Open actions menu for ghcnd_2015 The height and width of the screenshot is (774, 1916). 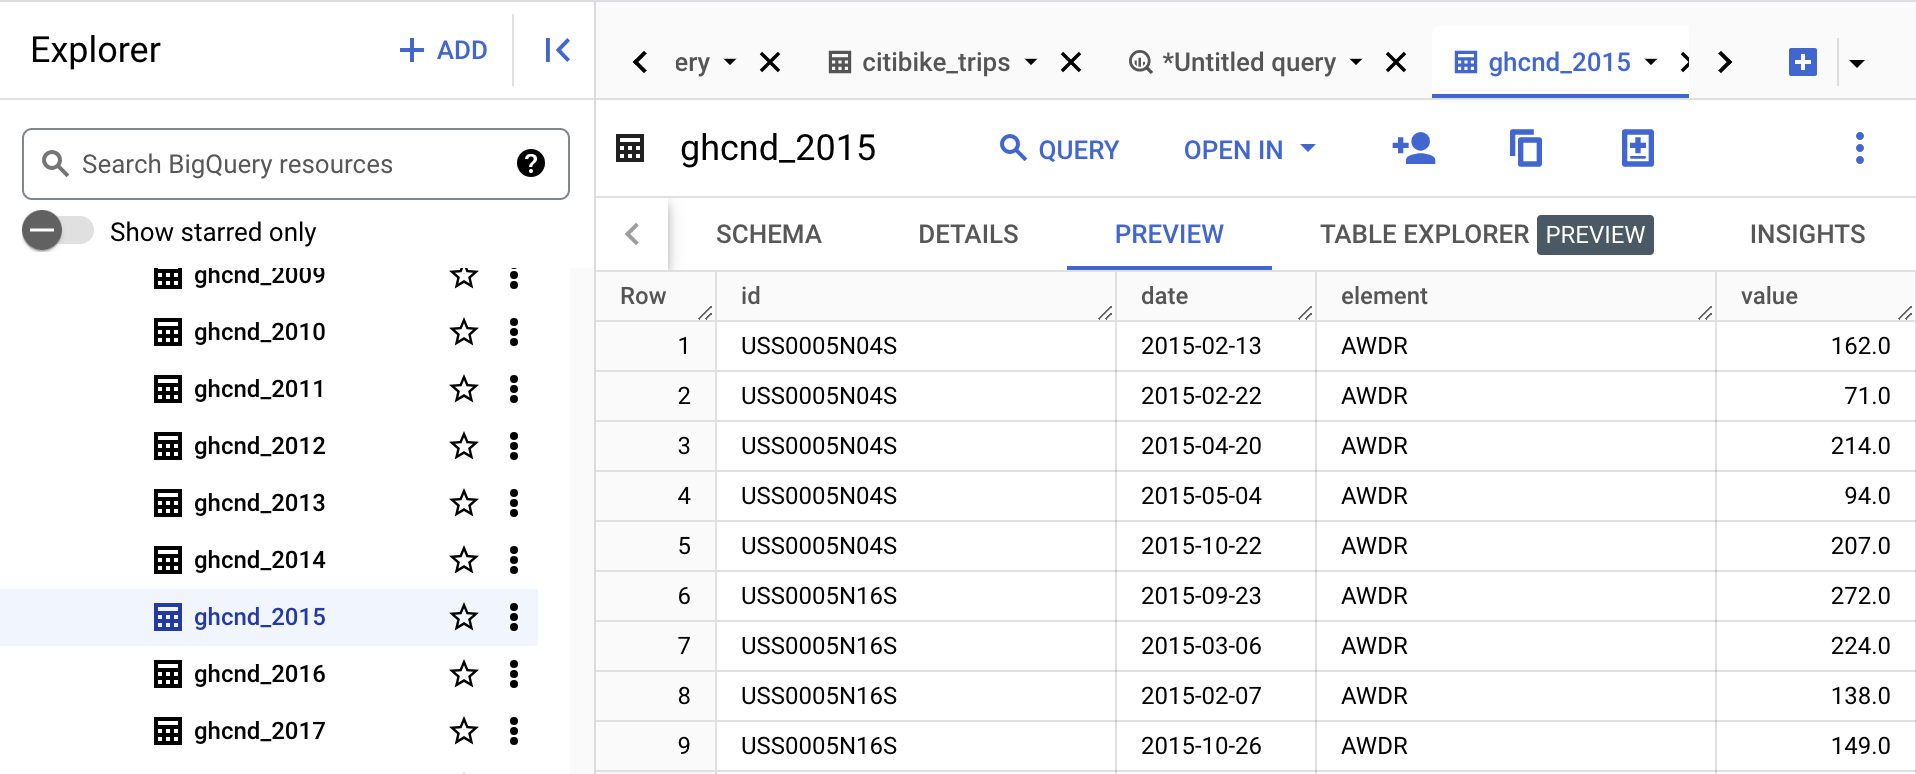514,617
